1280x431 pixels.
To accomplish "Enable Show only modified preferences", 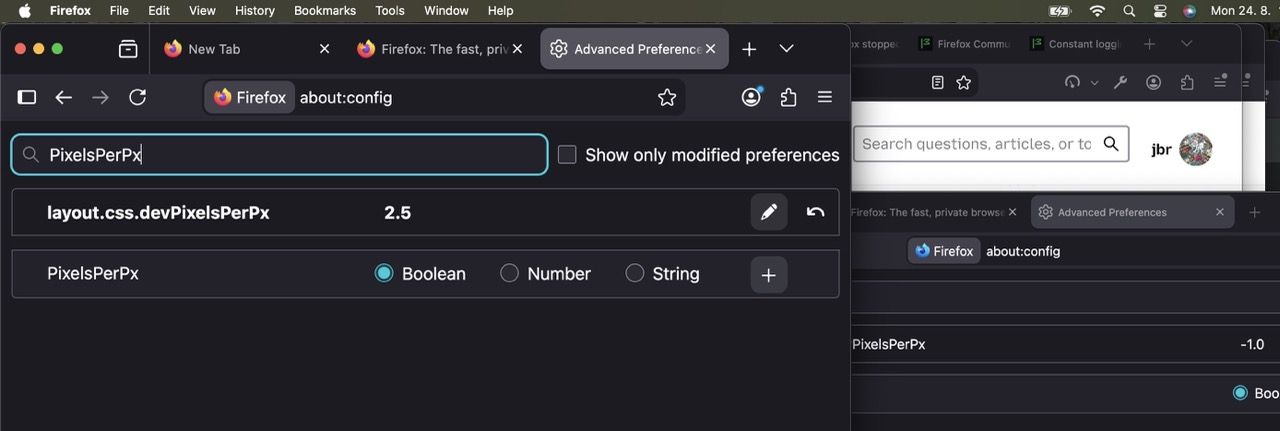I will click(567, 155).
